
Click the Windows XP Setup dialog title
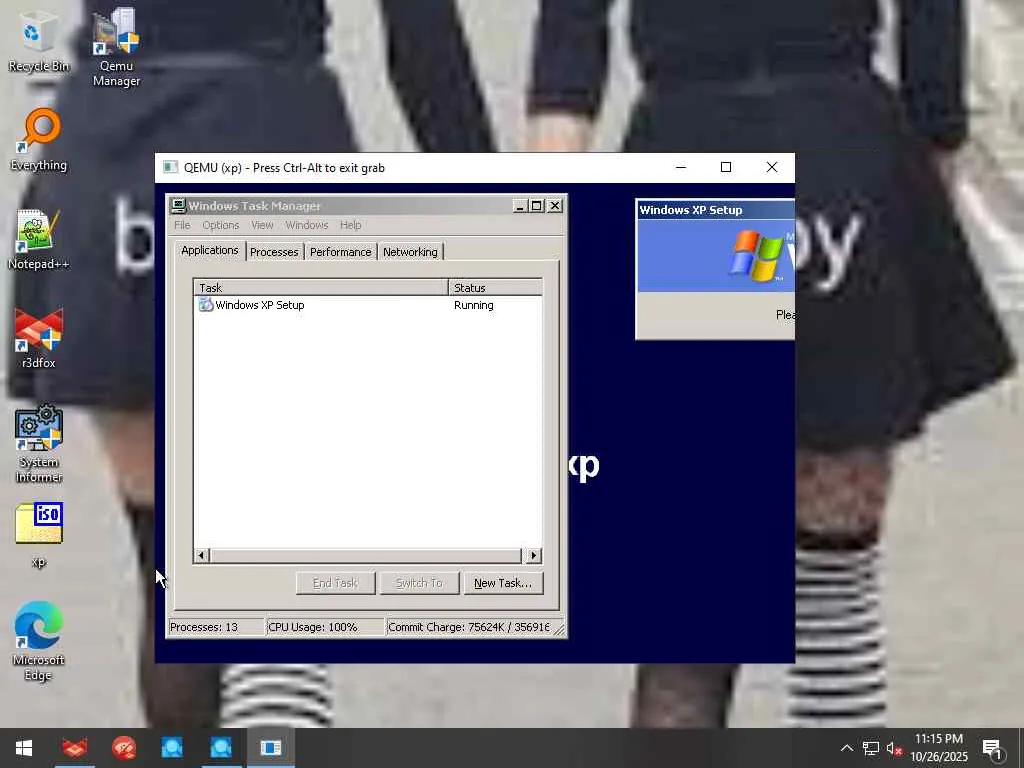[690, 210]
